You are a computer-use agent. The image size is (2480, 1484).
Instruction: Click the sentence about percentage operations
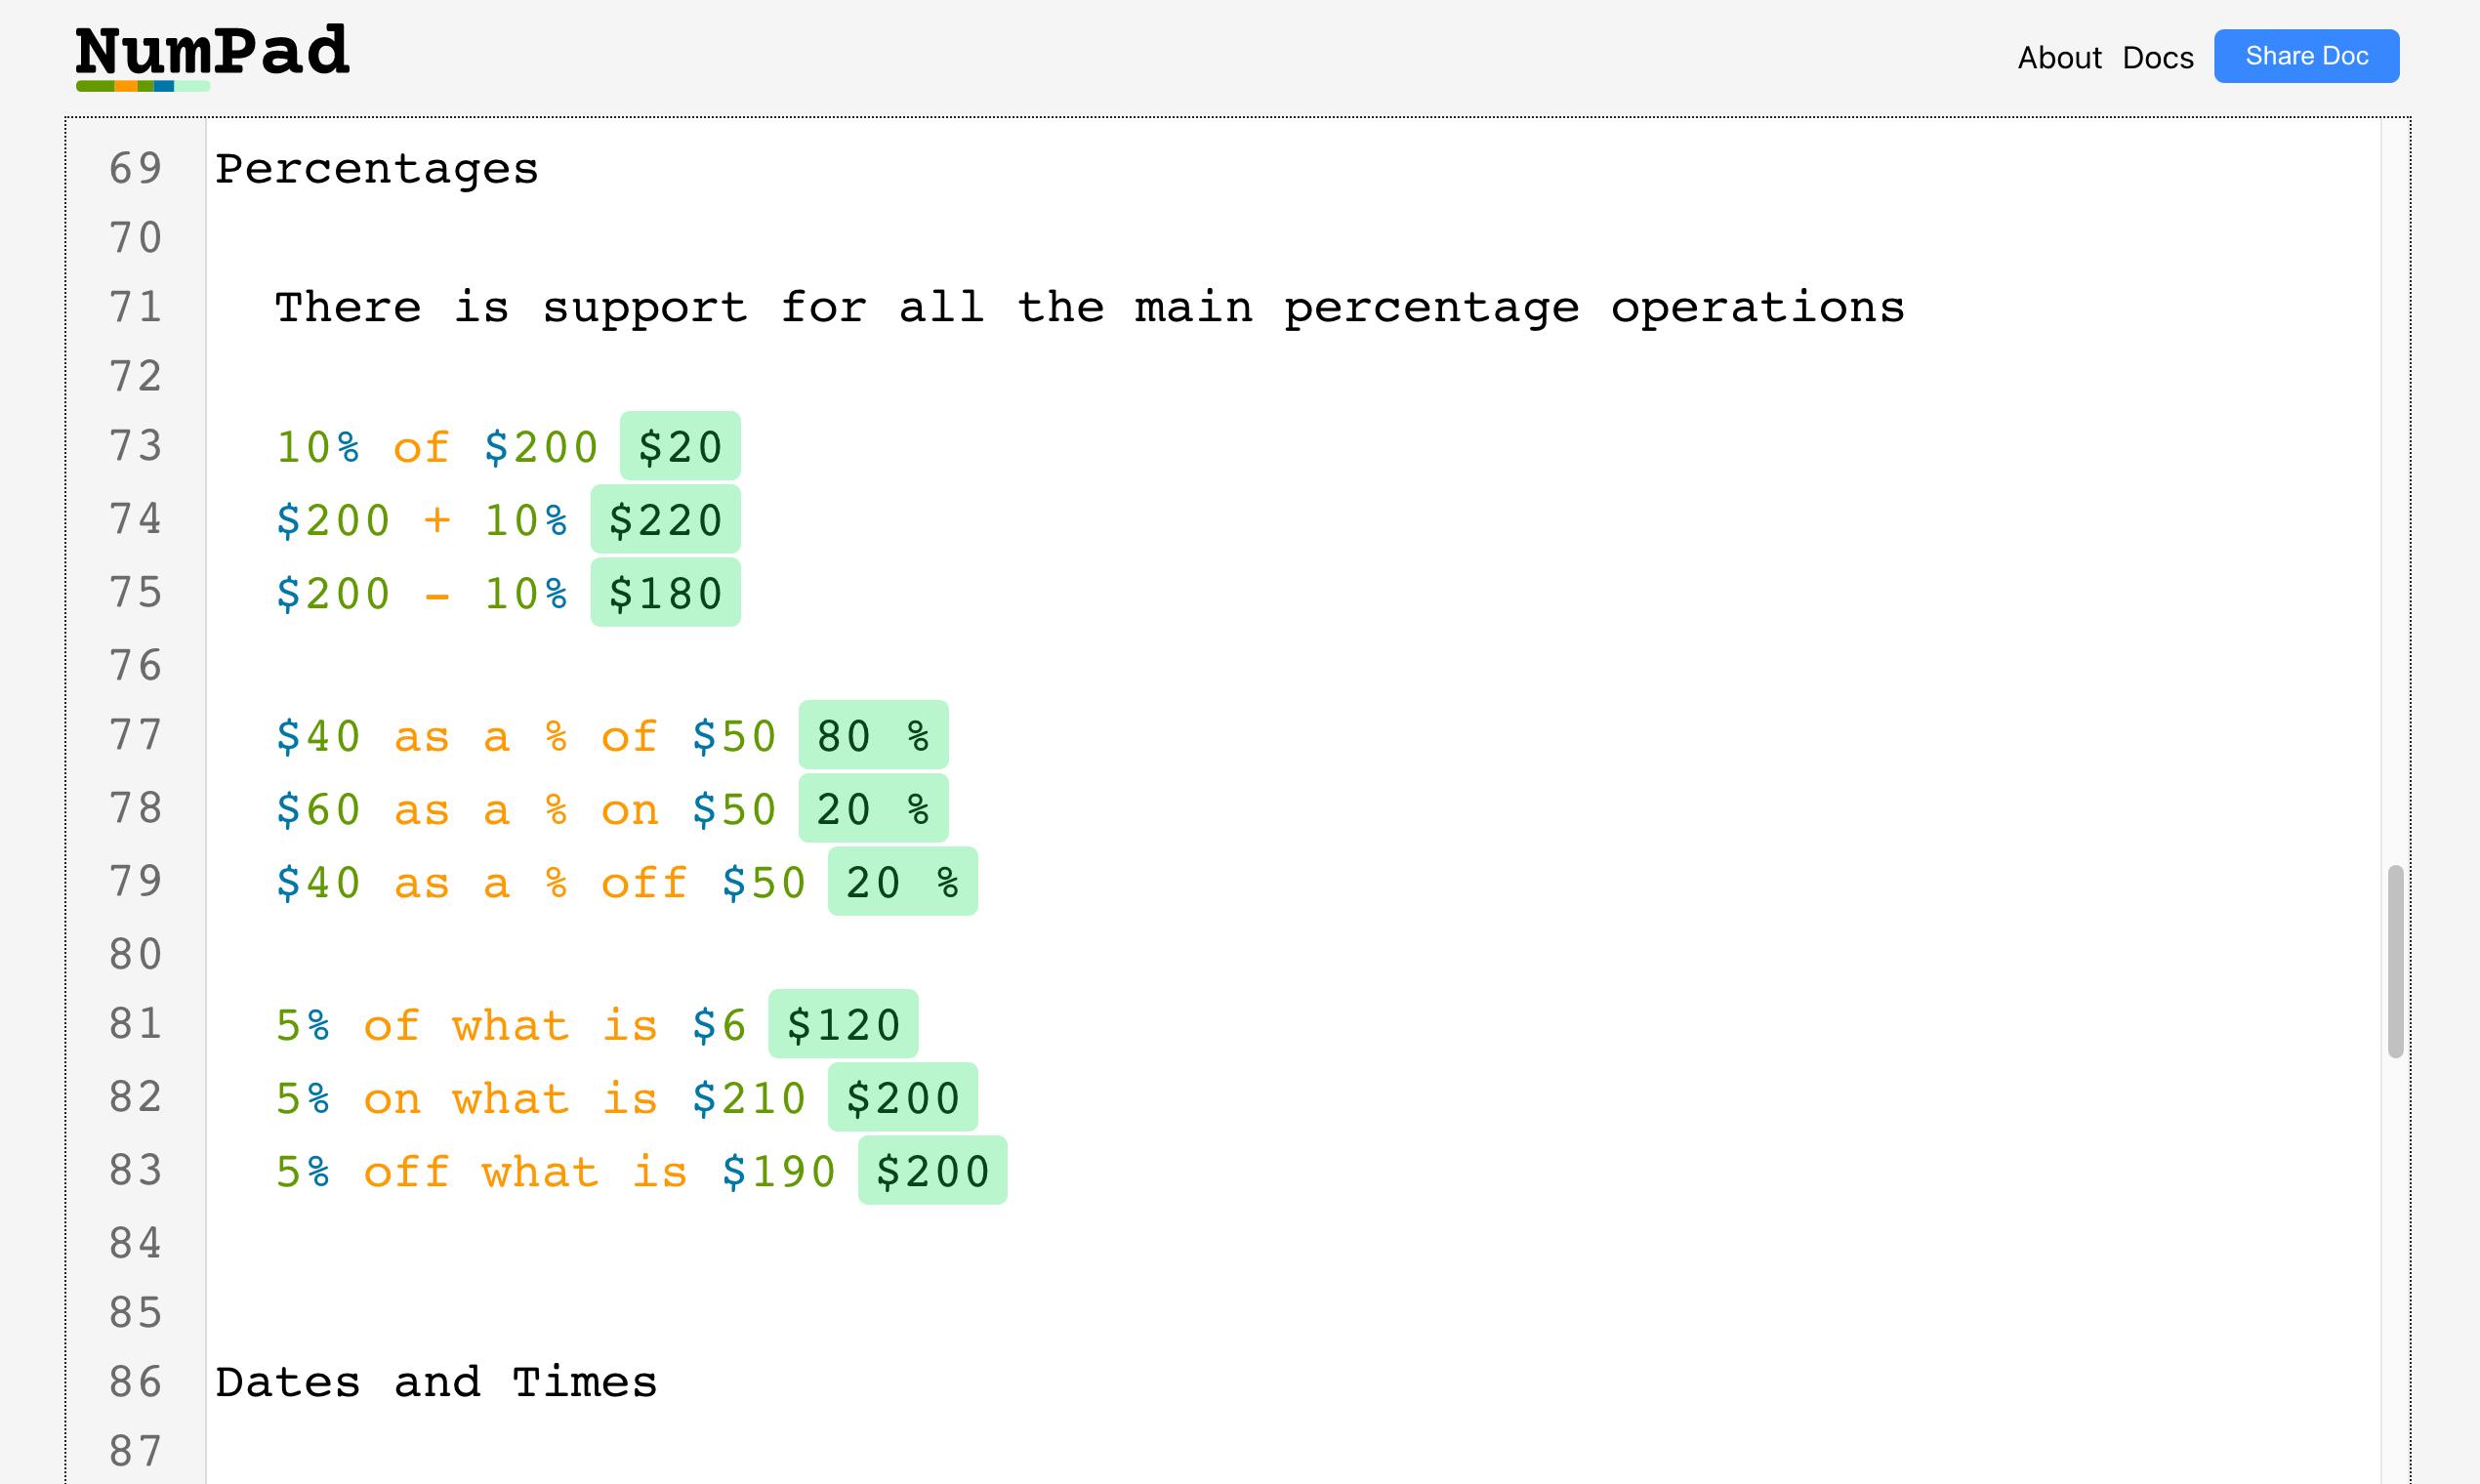tap(1090, 307)
